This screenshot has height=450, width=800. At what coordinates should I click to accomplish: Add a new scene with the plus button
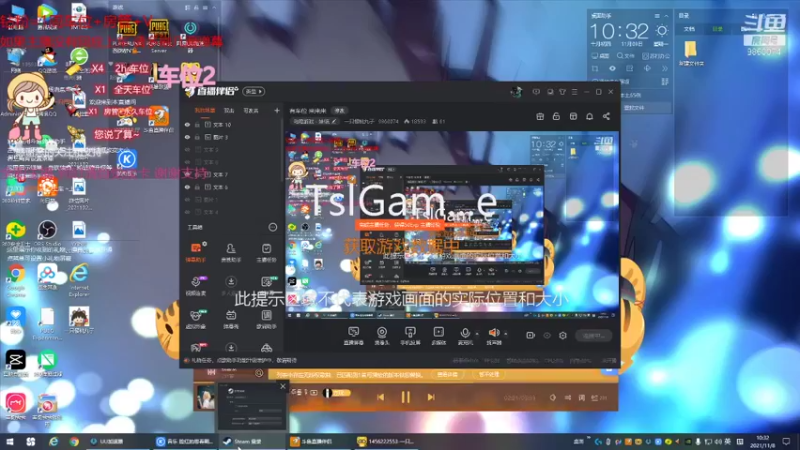(x=277, y=110)
